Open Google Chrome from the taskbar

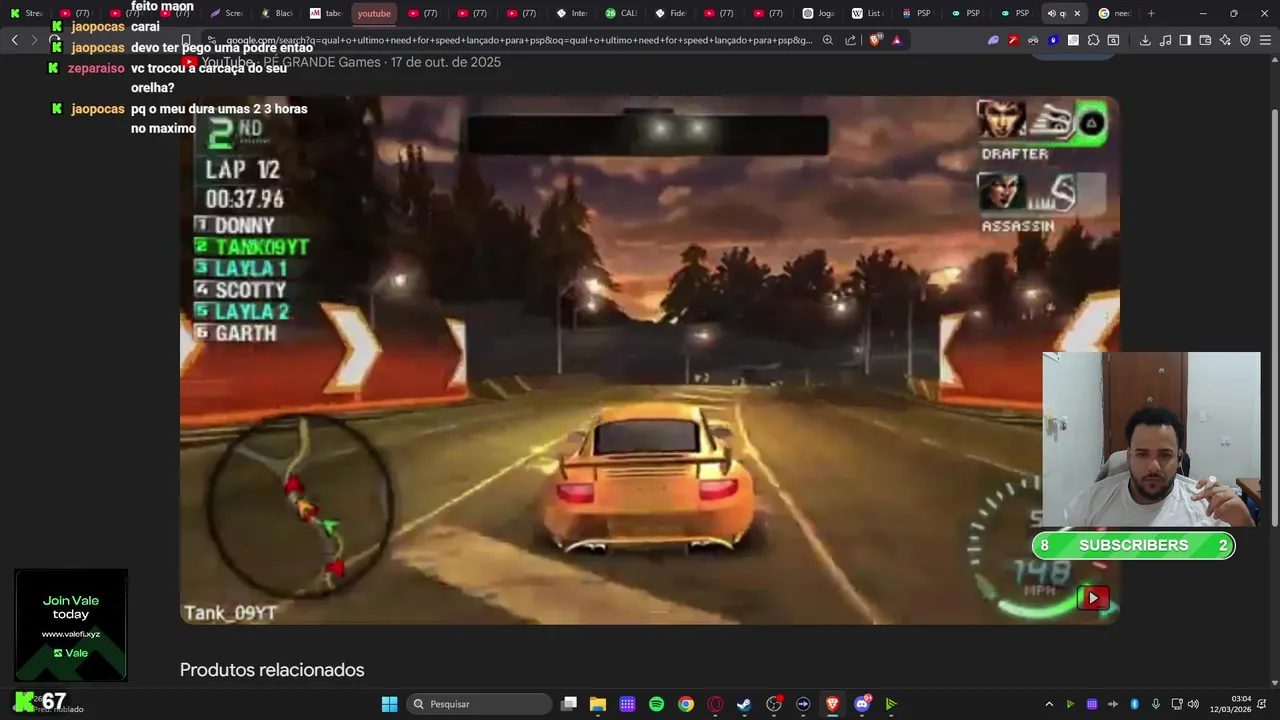click(686, 704)
